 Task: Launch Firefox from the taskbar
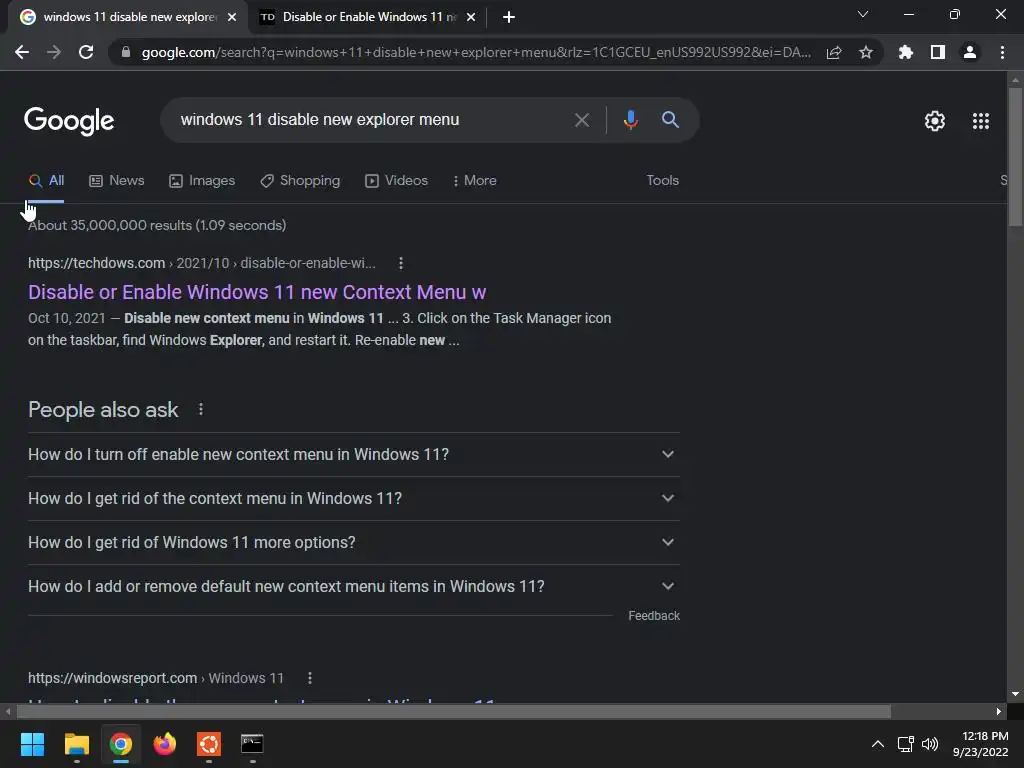click(x=165, y=744)
